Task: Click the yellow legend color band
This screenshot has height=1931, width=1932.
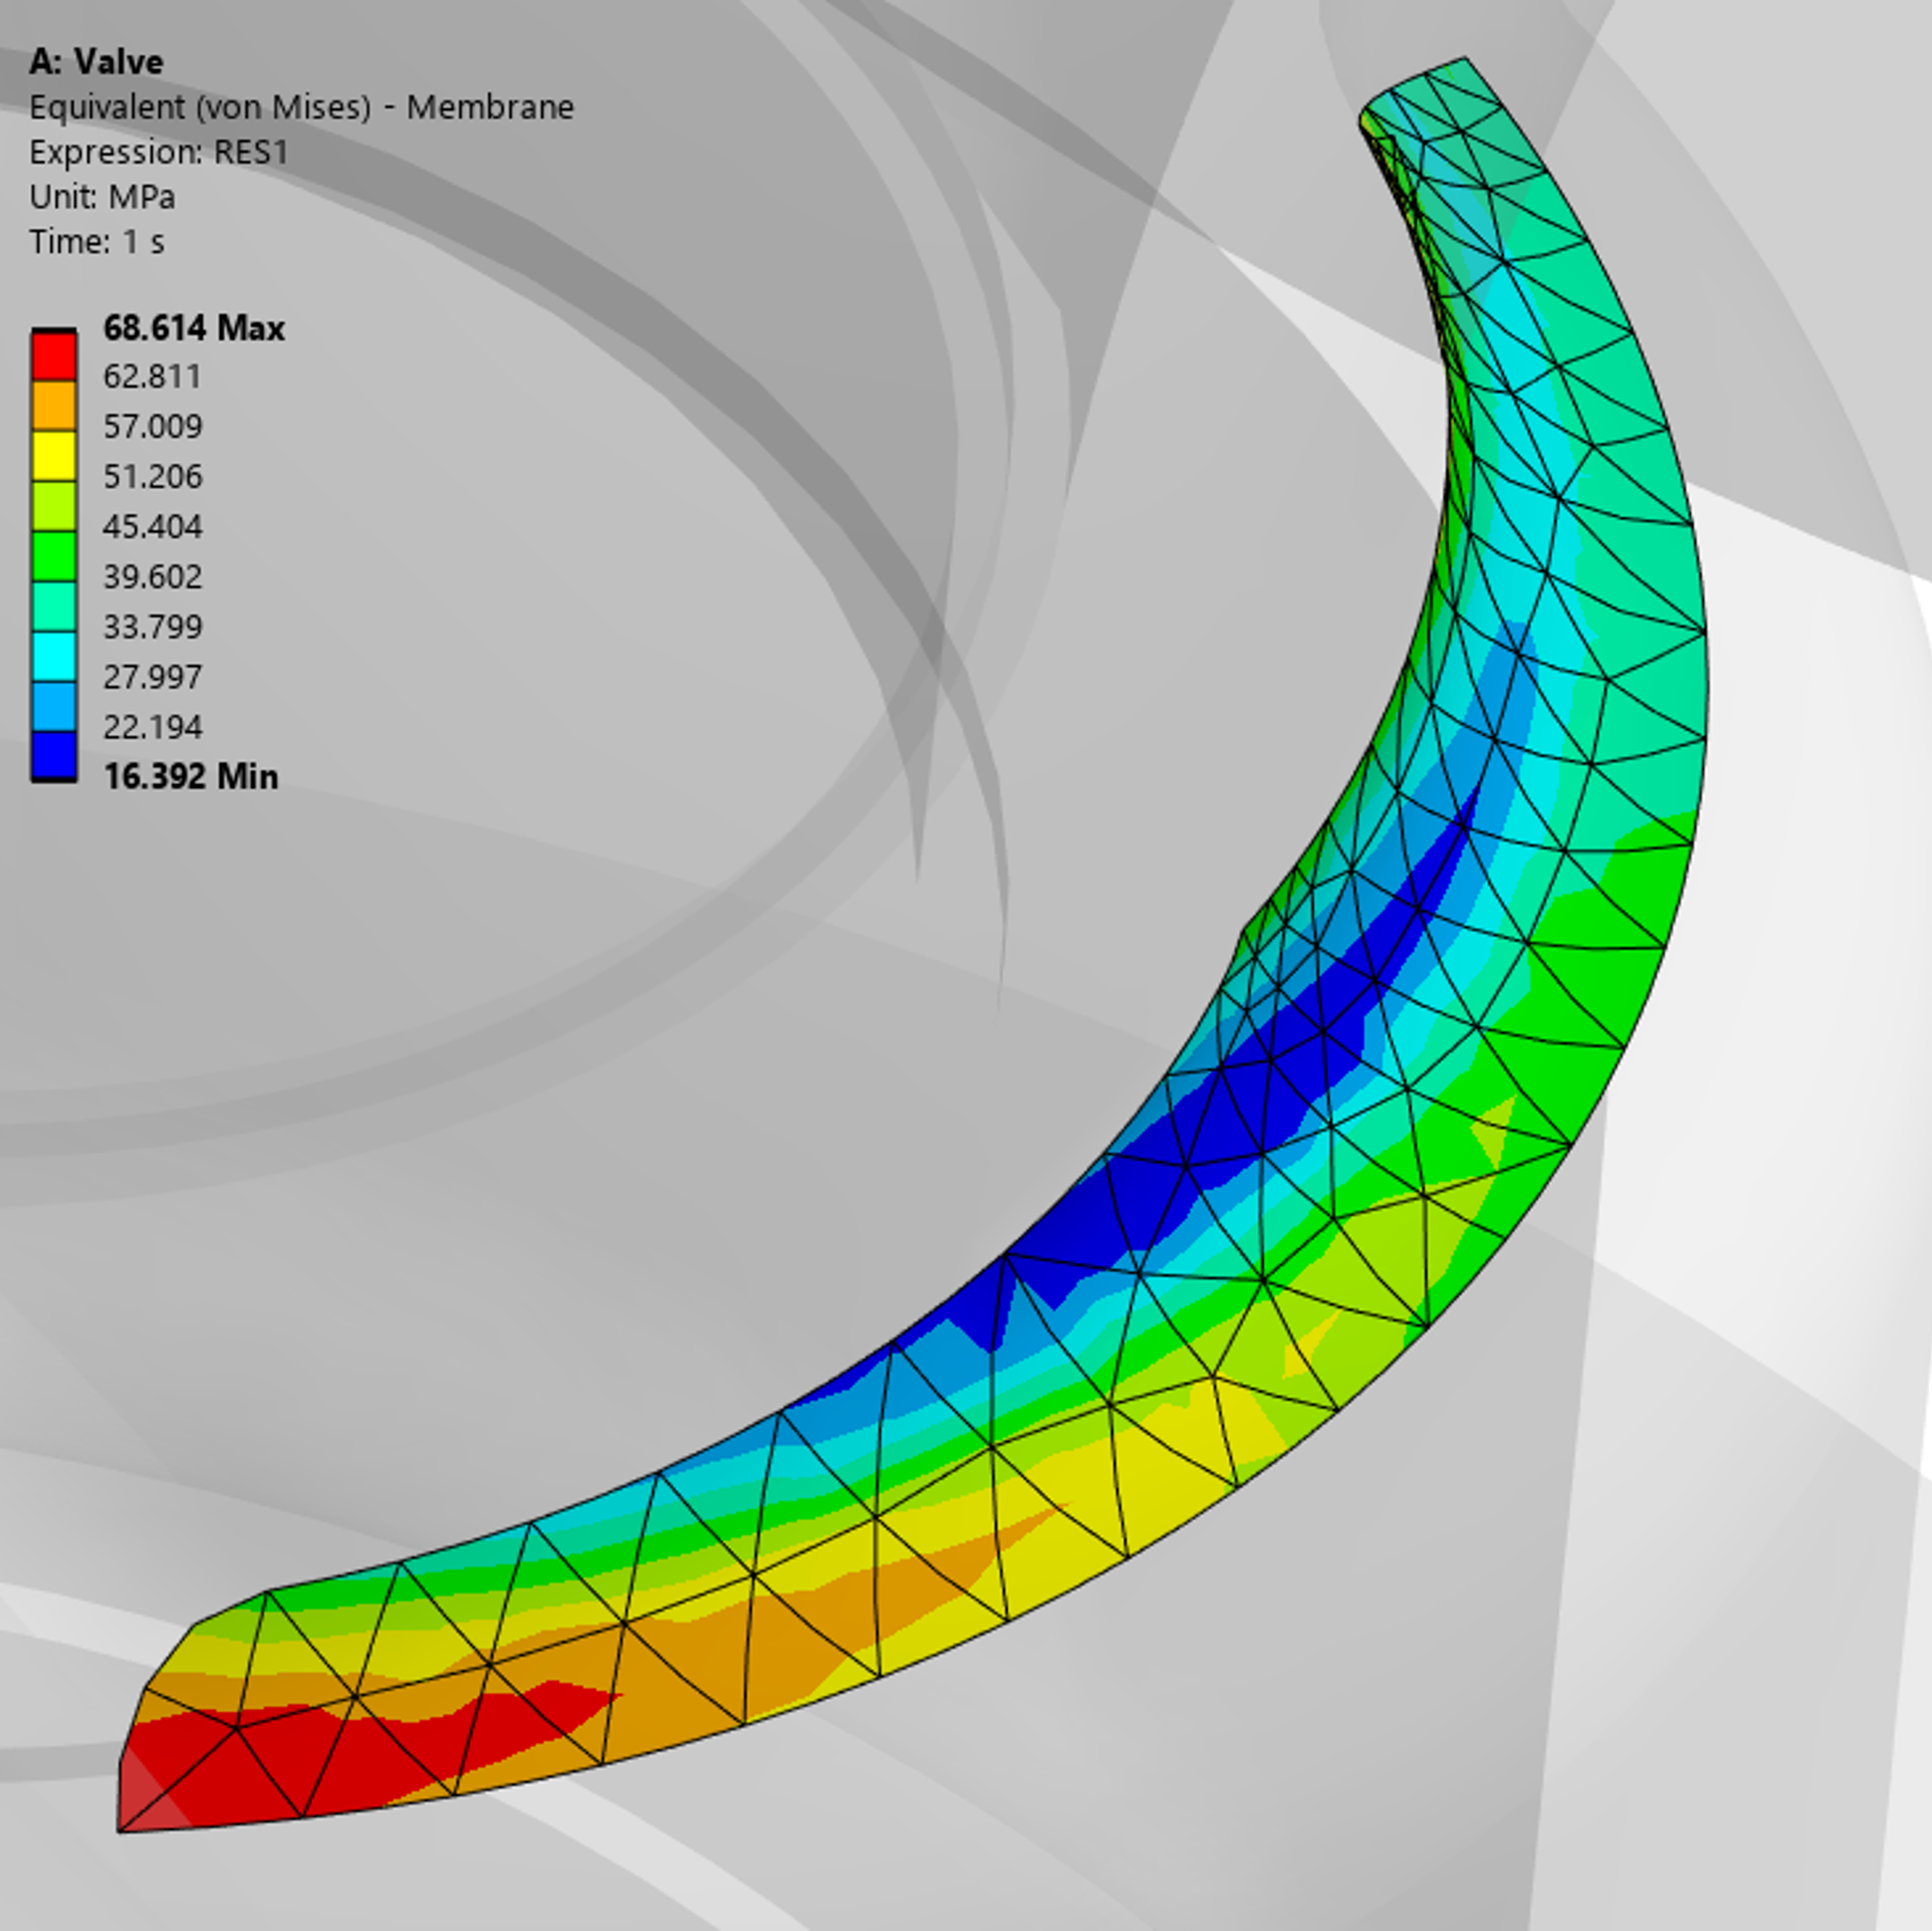Action: (54, 456)
